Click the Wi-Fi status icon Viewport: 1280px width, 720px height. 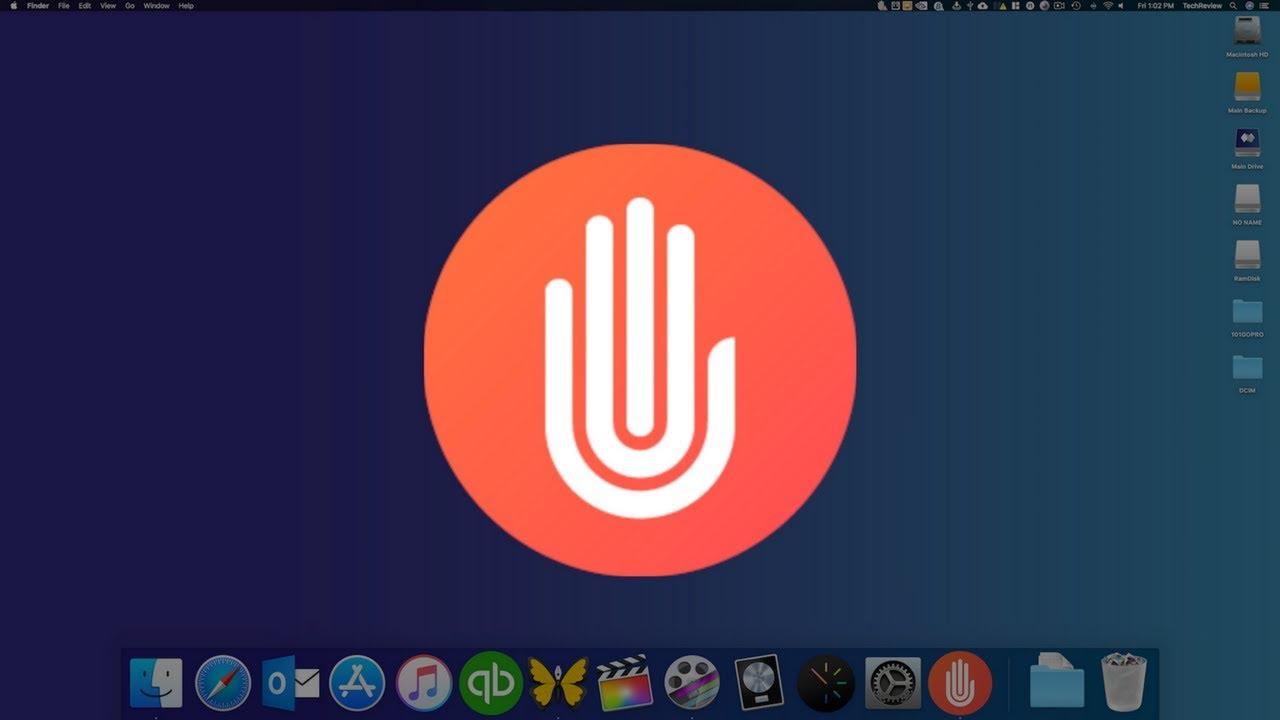point(1108,6)
